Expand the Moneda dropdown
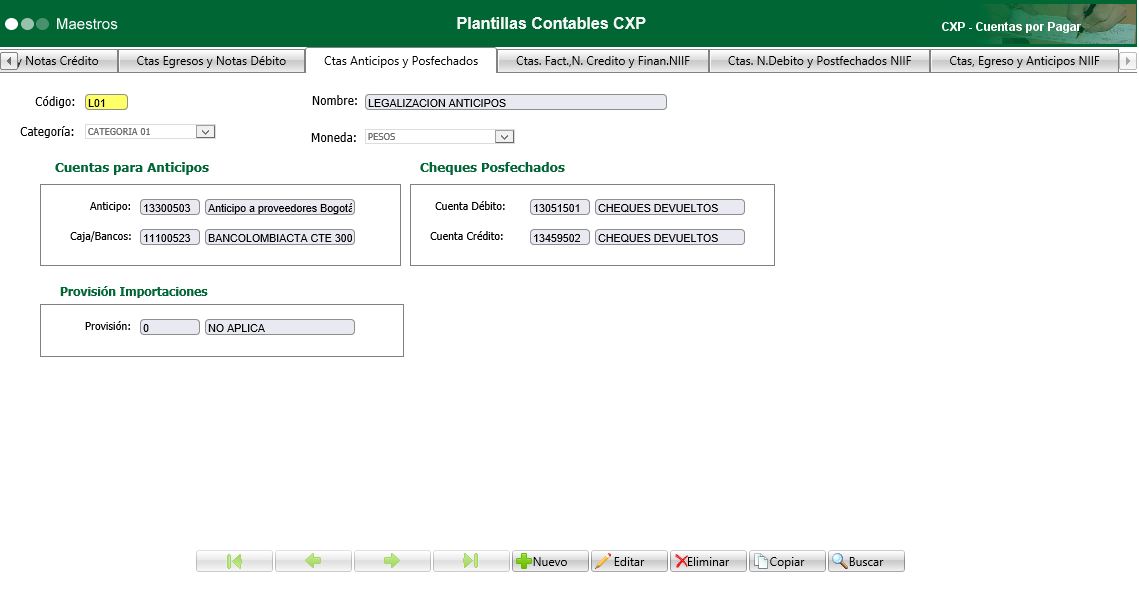Image resolution: width=1139 pixels, height=592 pixels. [x=504, y=137]
